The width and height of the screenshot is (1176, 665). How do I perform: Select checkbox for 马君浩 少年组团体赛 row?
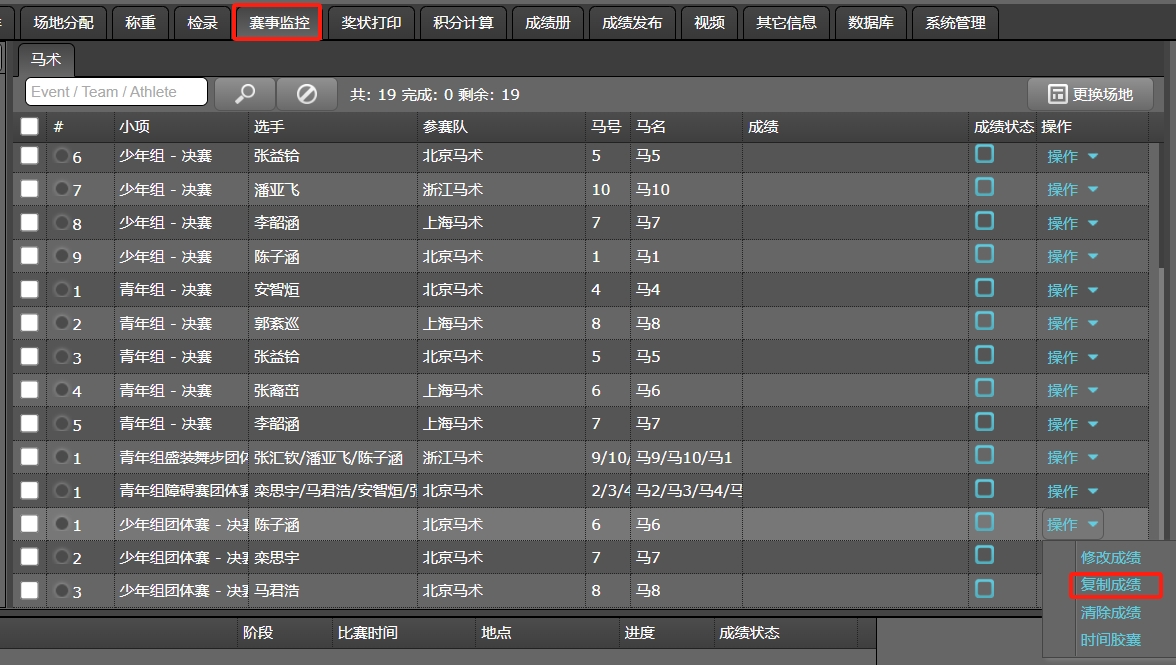coord(30,590)
